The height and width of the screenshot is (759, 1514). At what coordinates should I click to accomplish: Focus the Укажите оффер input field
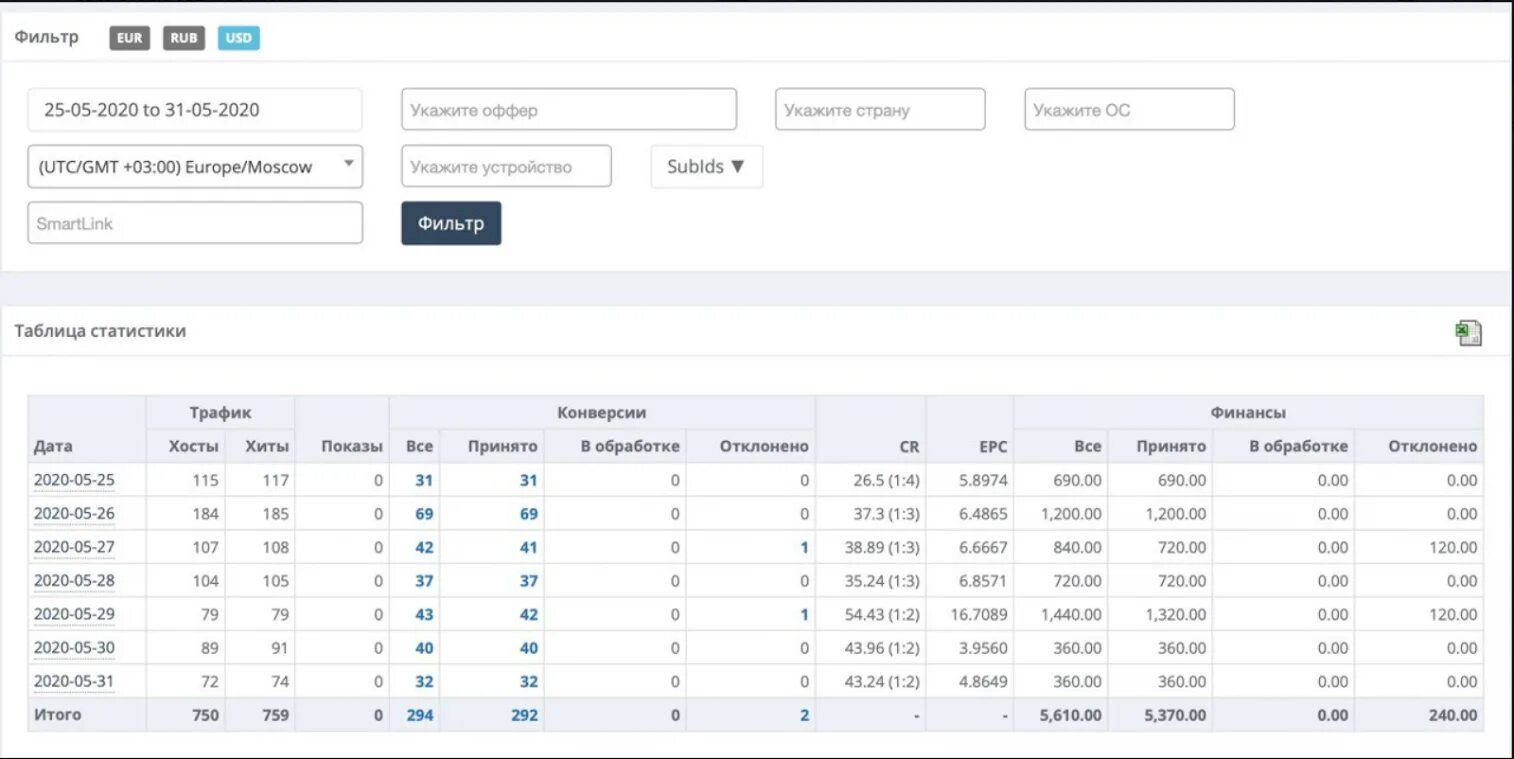(x=569, y=110)
